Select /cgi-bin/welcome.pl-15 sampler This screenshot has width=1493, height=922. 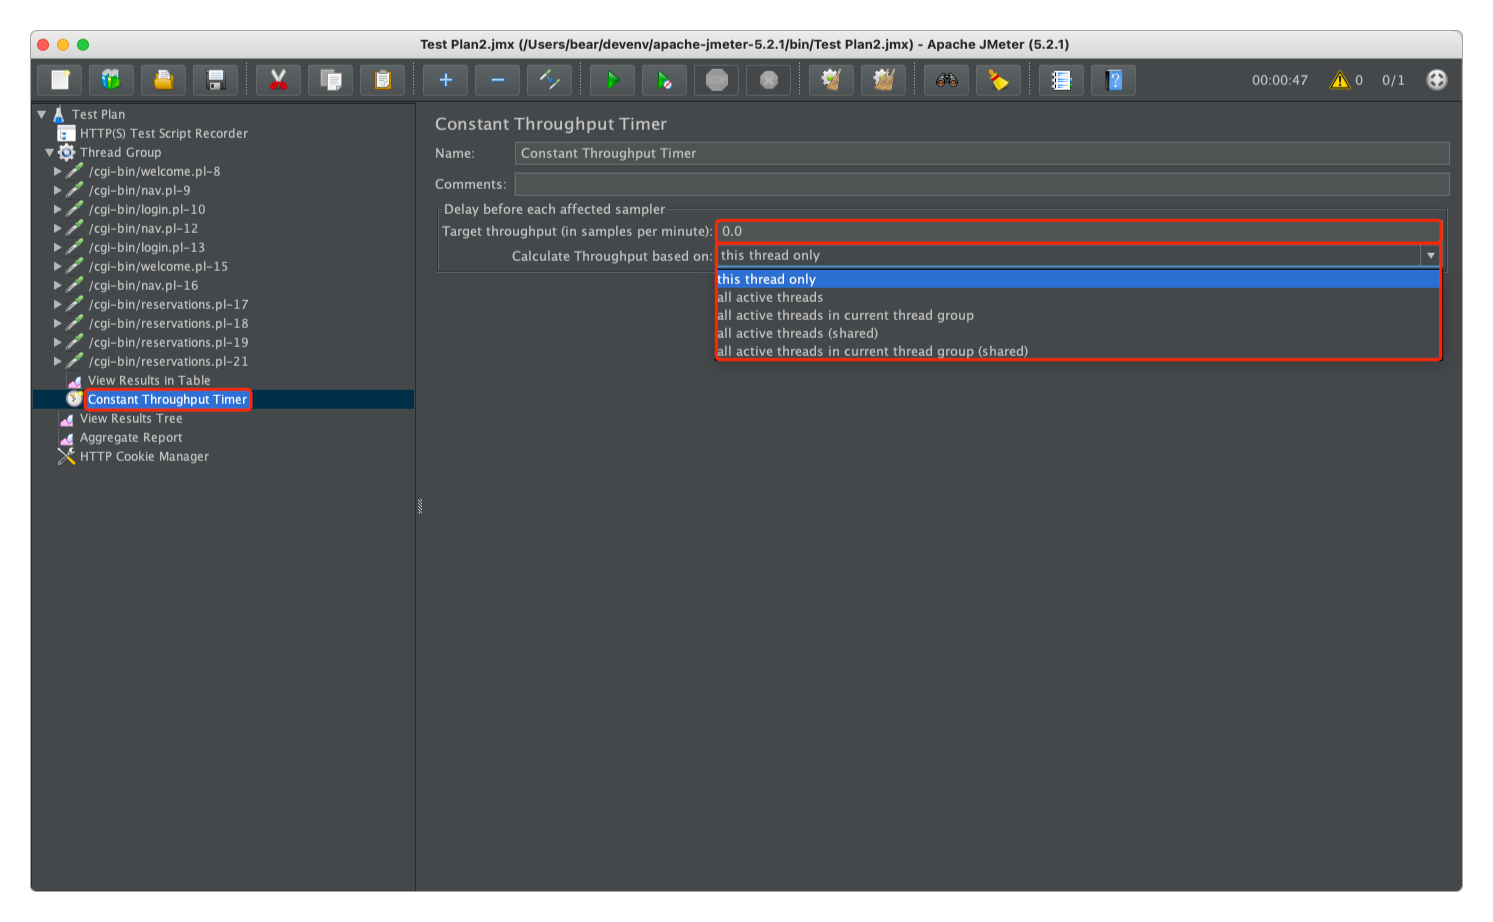[158, 266]
